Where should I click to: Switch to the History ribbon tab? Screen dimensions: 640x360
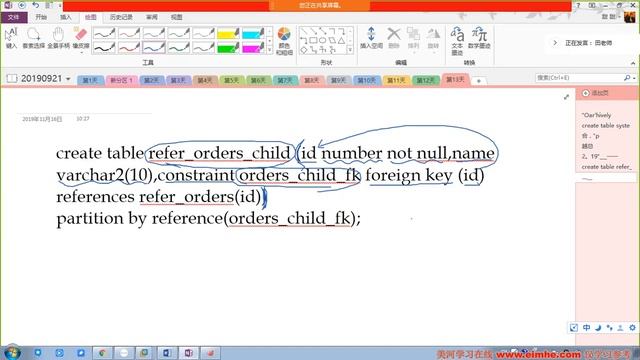[x=121, y=17]
